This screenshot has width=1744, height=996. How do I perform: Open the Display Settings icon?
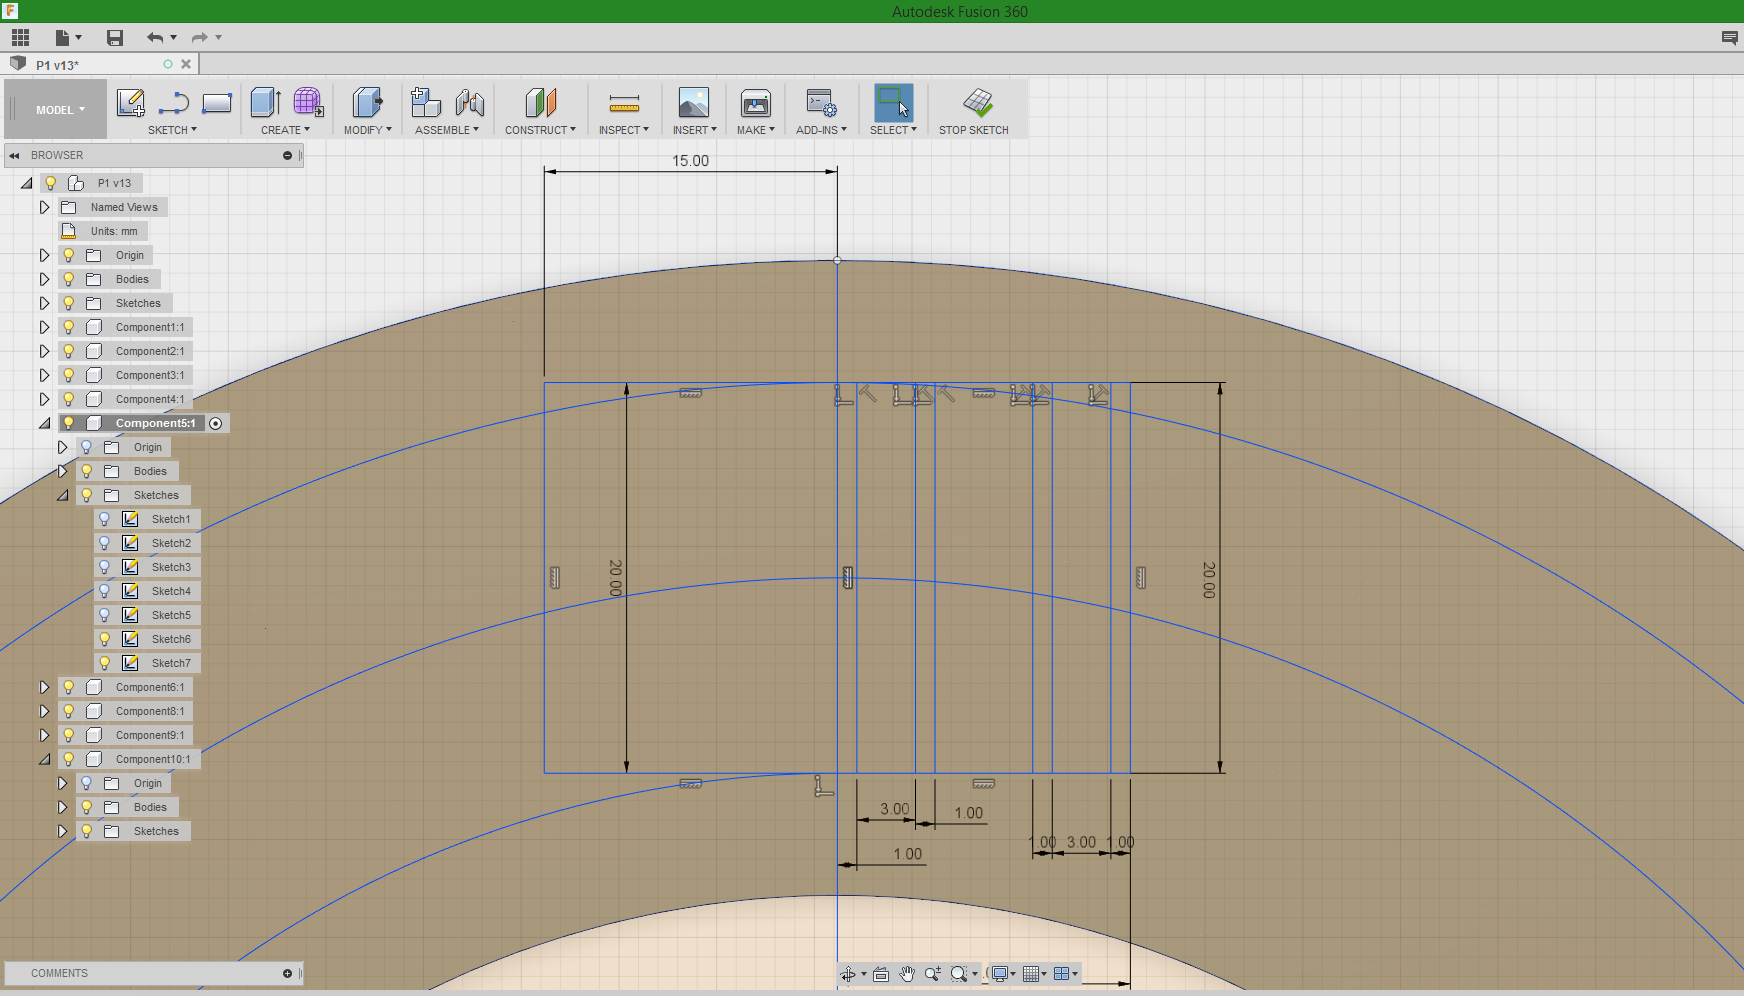pos(999,974)
